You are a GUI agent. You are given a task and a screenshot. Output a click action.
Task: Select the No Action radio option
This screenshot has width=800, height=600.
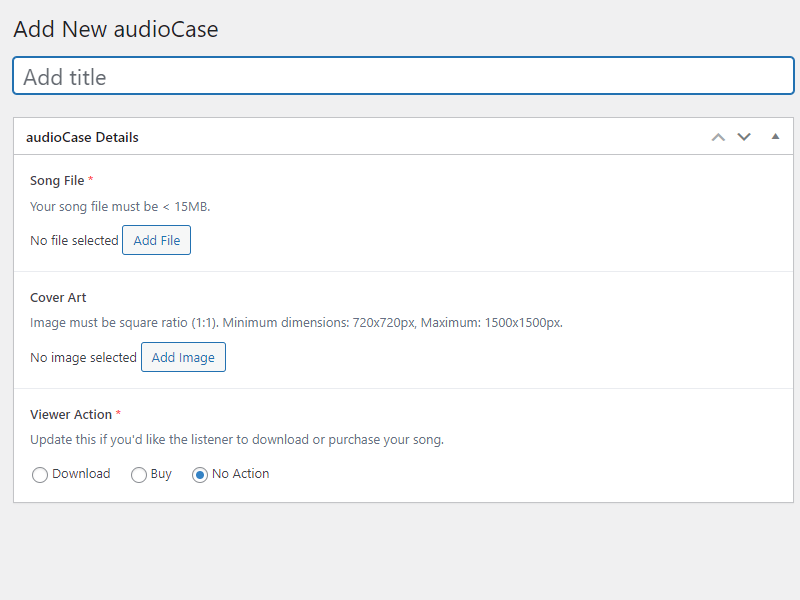(199, 475)
